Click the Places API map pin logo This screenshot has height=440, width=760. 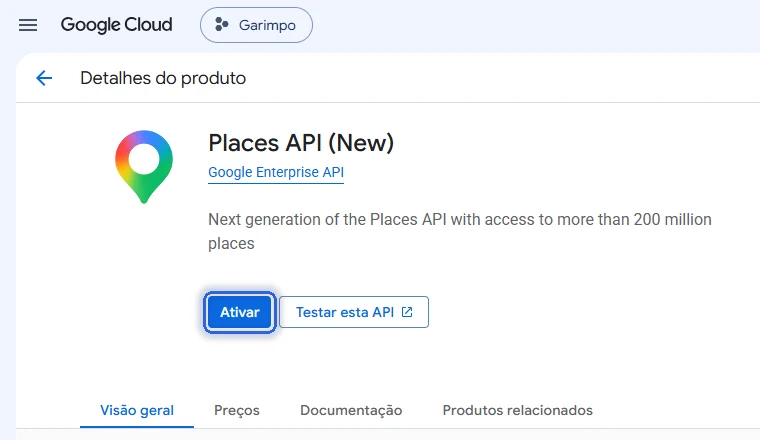click(144, 167)
